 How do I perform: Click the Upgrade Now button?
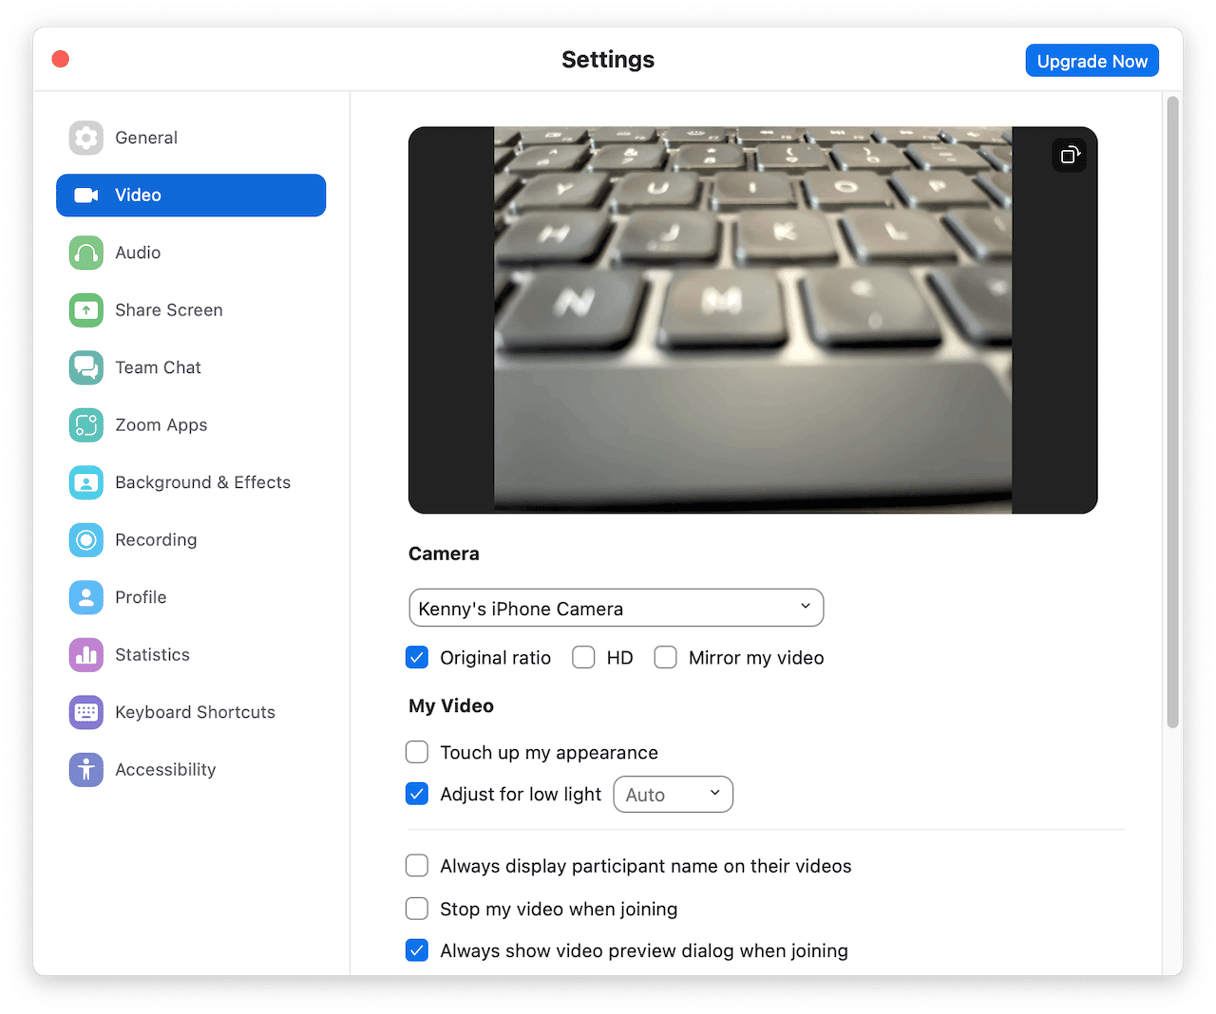pos(1092,61)
